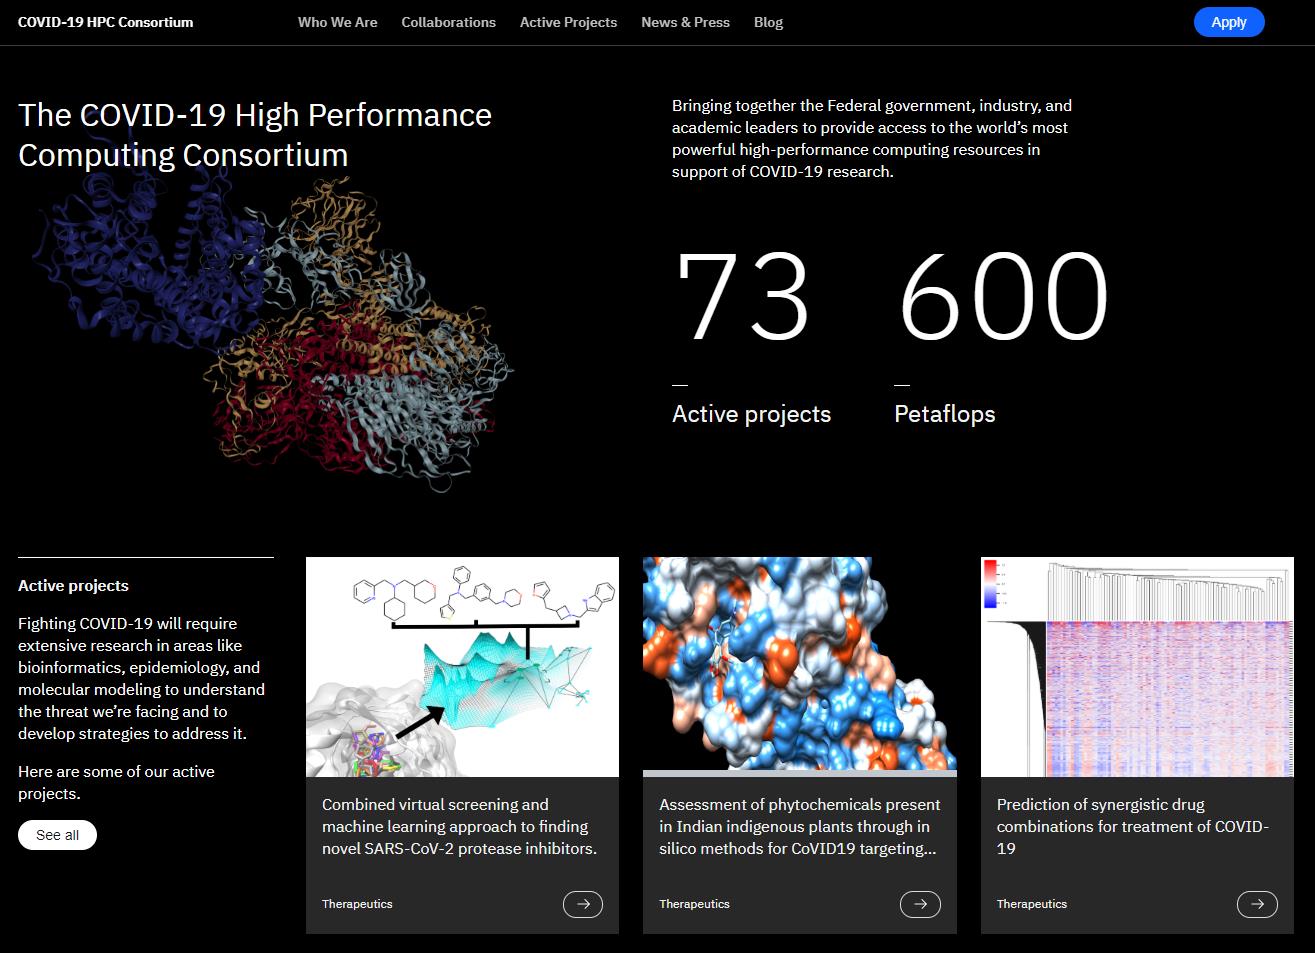The width and height of the screenshot is (1315, 953).
Task: Open the News & Press section
Action: click(x=685, y=22)
